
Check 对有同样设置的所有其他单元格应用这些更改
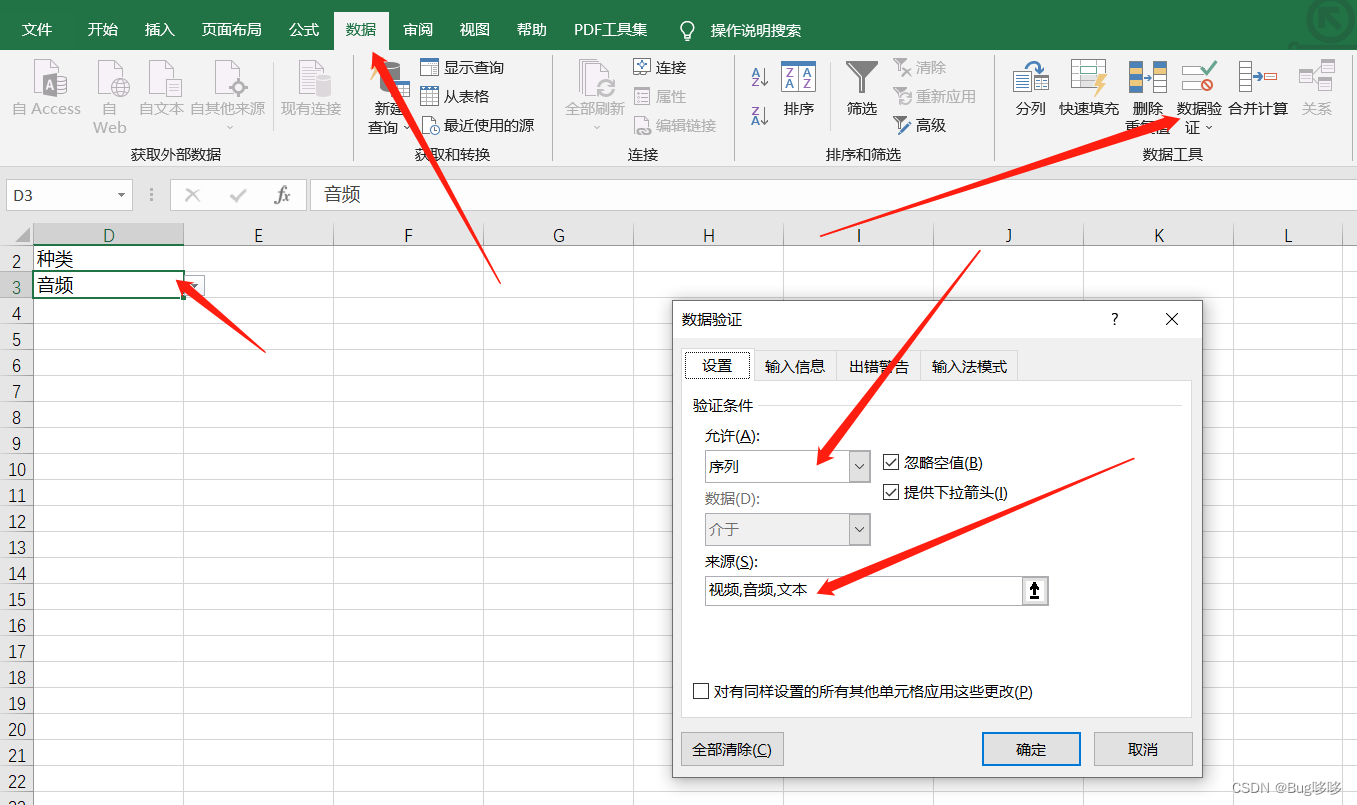(x=701, y=691)
